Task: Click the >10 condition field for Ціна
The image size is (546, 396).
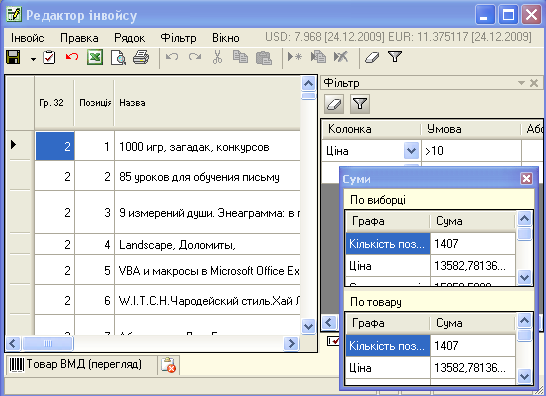Action: [471, 151]
